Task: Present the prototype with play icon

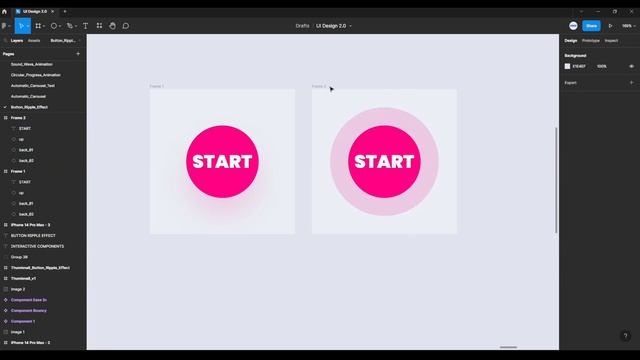Action: (610, 26)
